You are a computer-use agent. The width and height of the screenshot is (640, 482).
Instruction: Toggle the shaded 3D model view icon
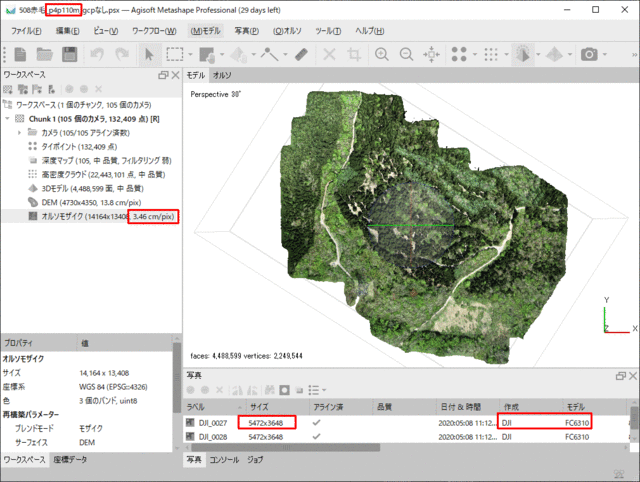(x=523, y=54)
